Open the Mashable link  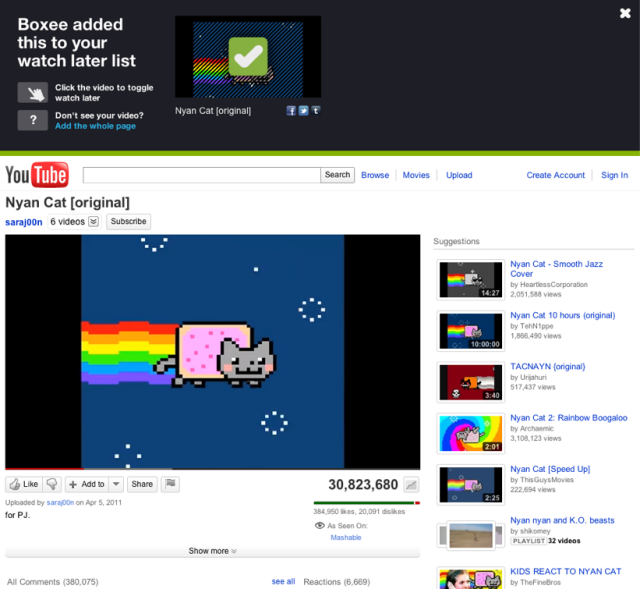(x=346, y=538)
